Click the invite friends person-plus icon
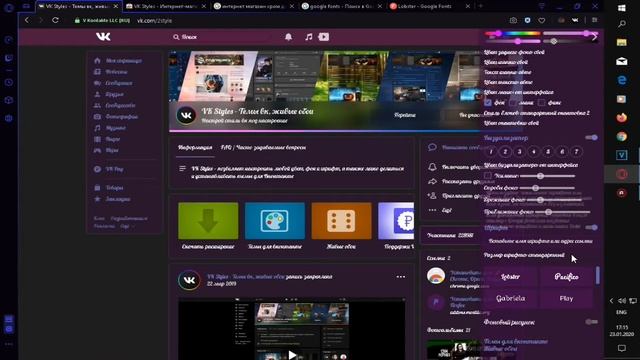This screenshot has width=640, height=360. coord(432,196)
